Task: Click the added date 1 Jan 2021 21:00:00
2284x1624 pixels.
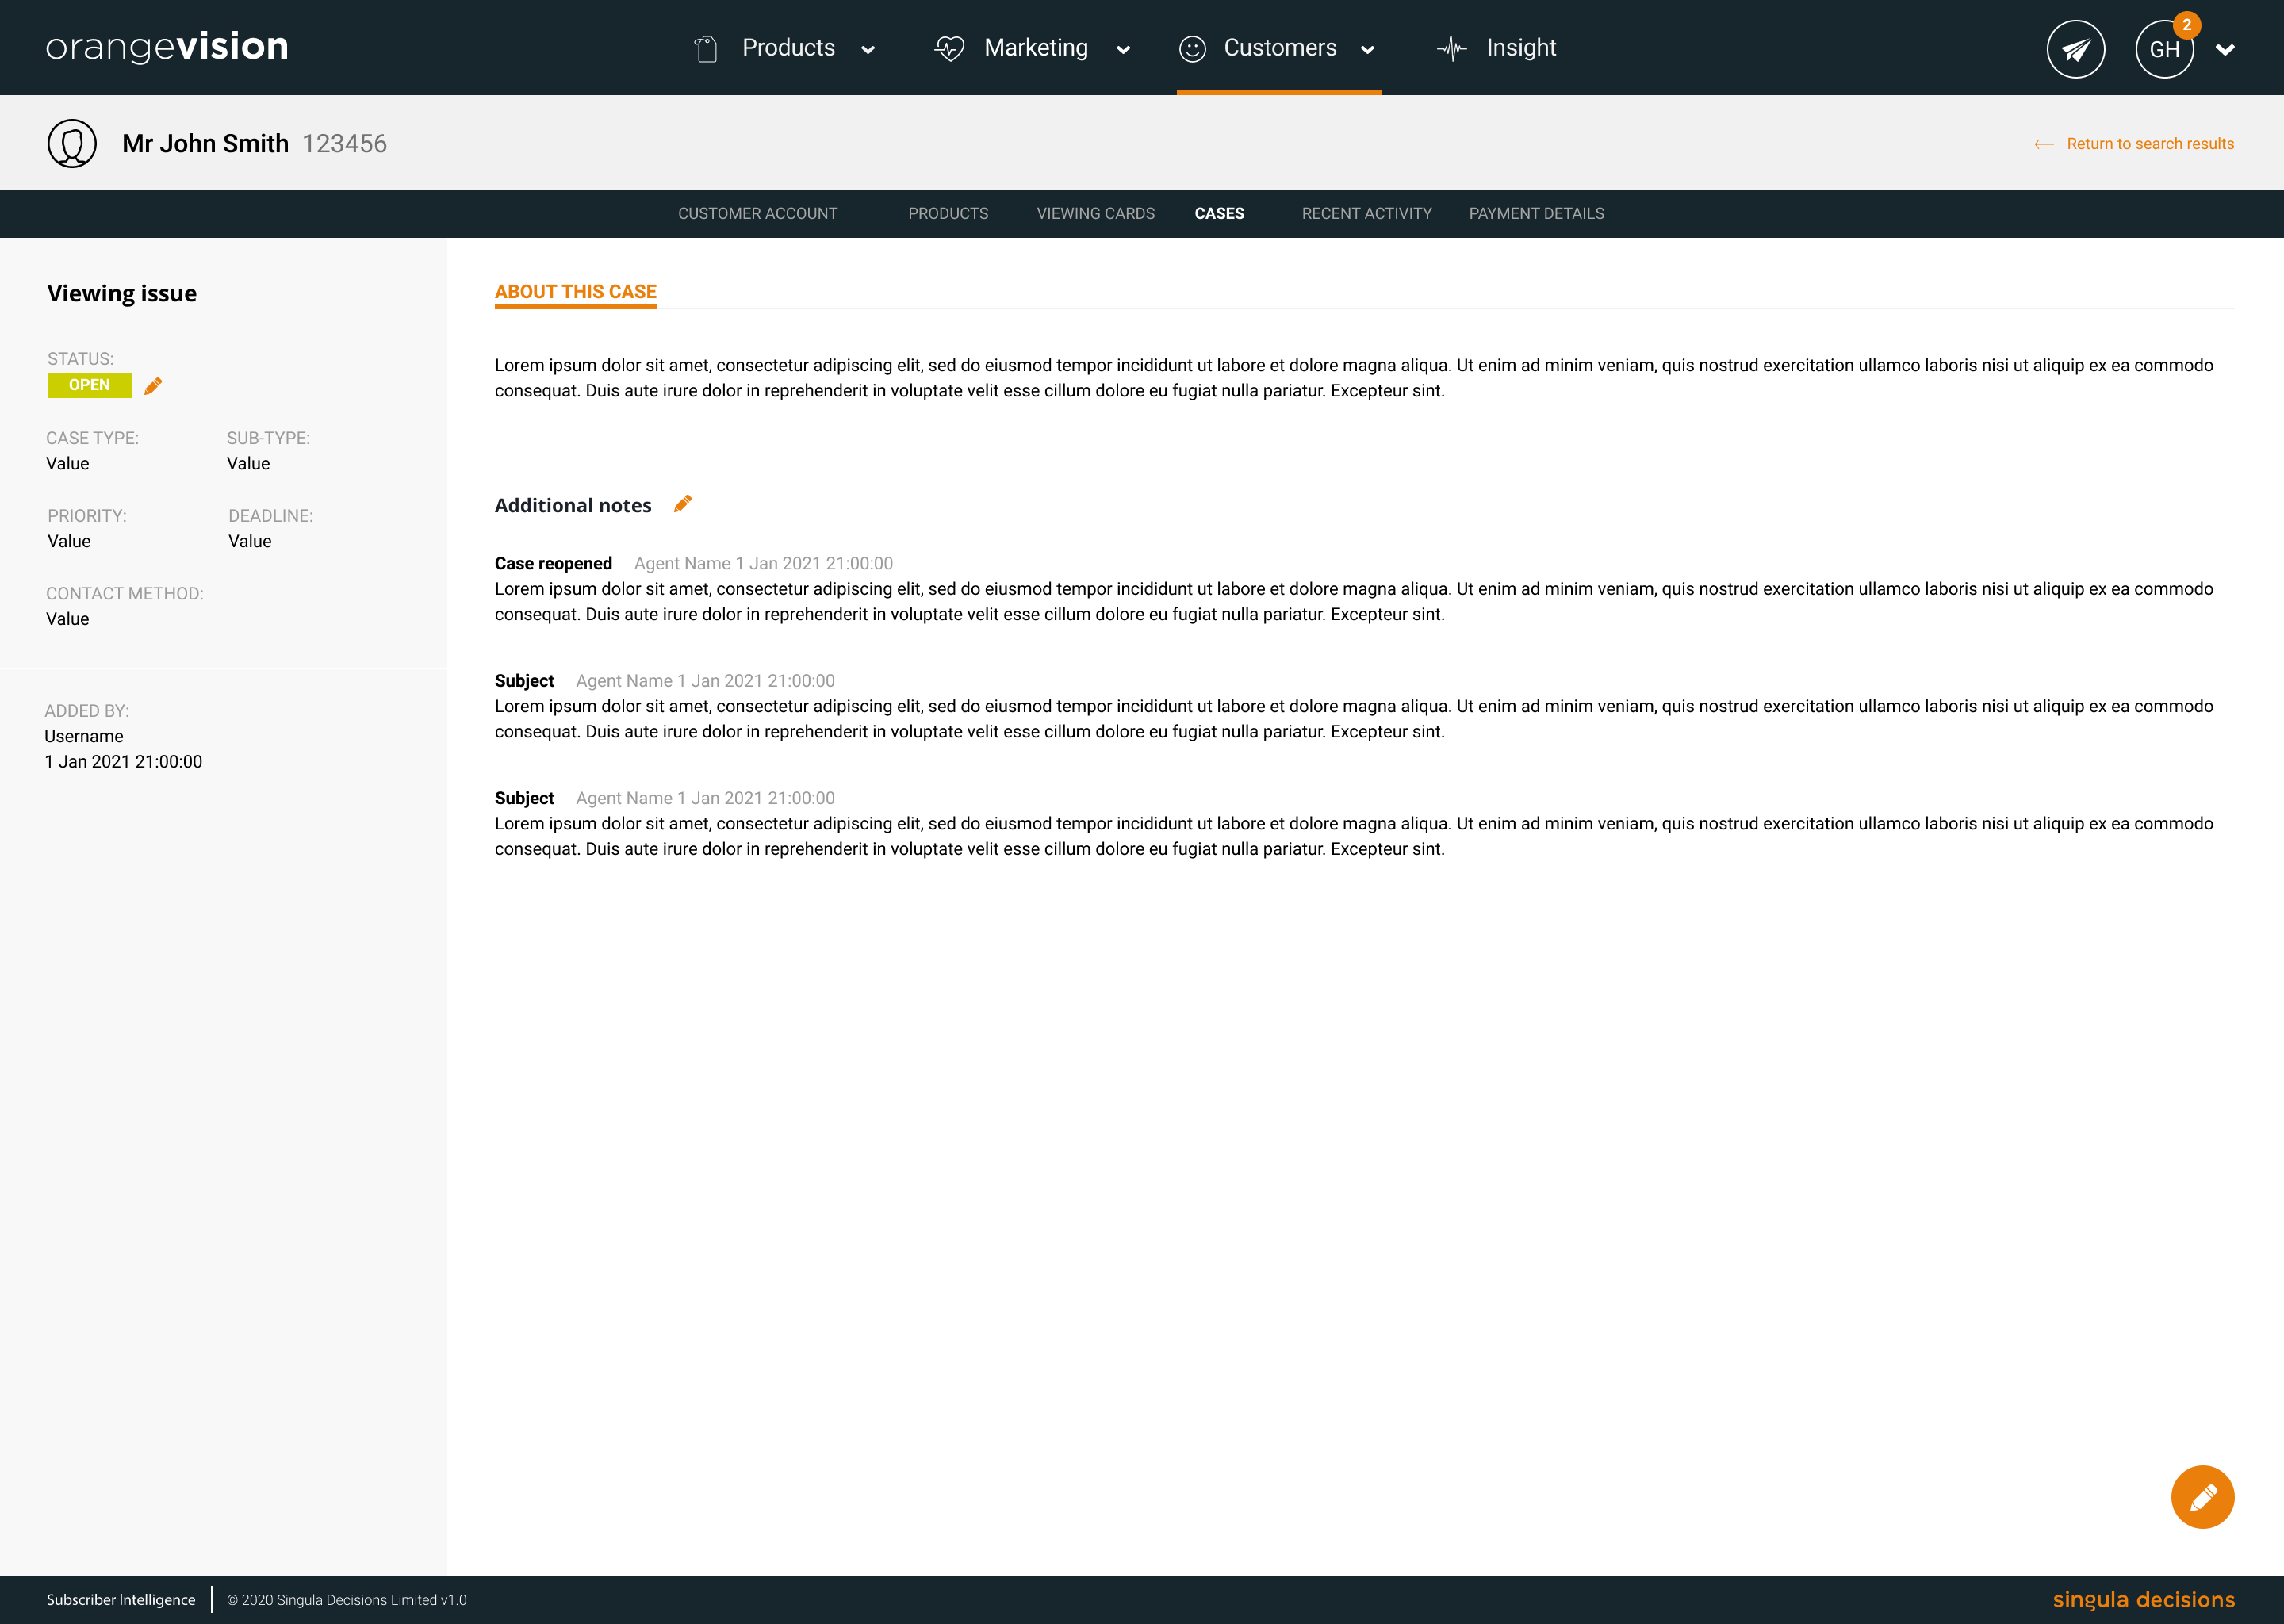Action: [x=123, y=762]
